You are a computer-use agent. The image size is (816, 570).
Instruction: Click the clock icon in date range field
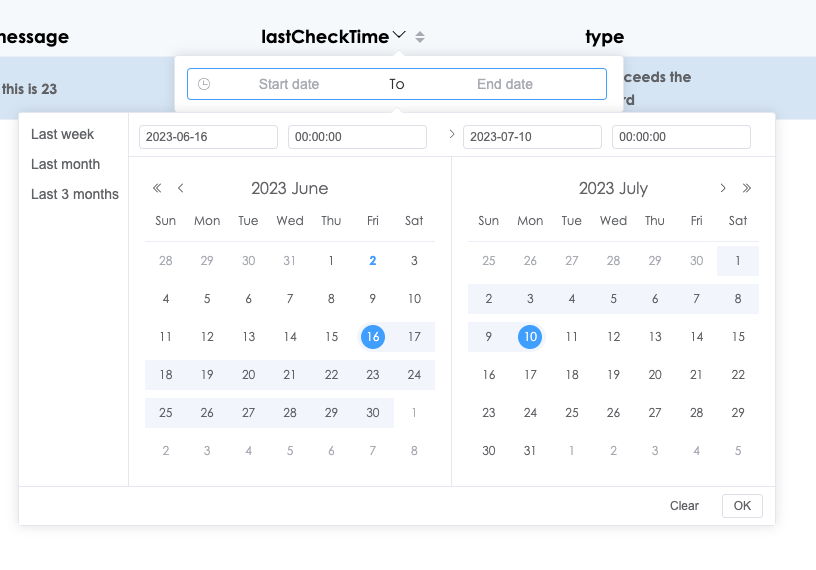(x=204, y=84)
